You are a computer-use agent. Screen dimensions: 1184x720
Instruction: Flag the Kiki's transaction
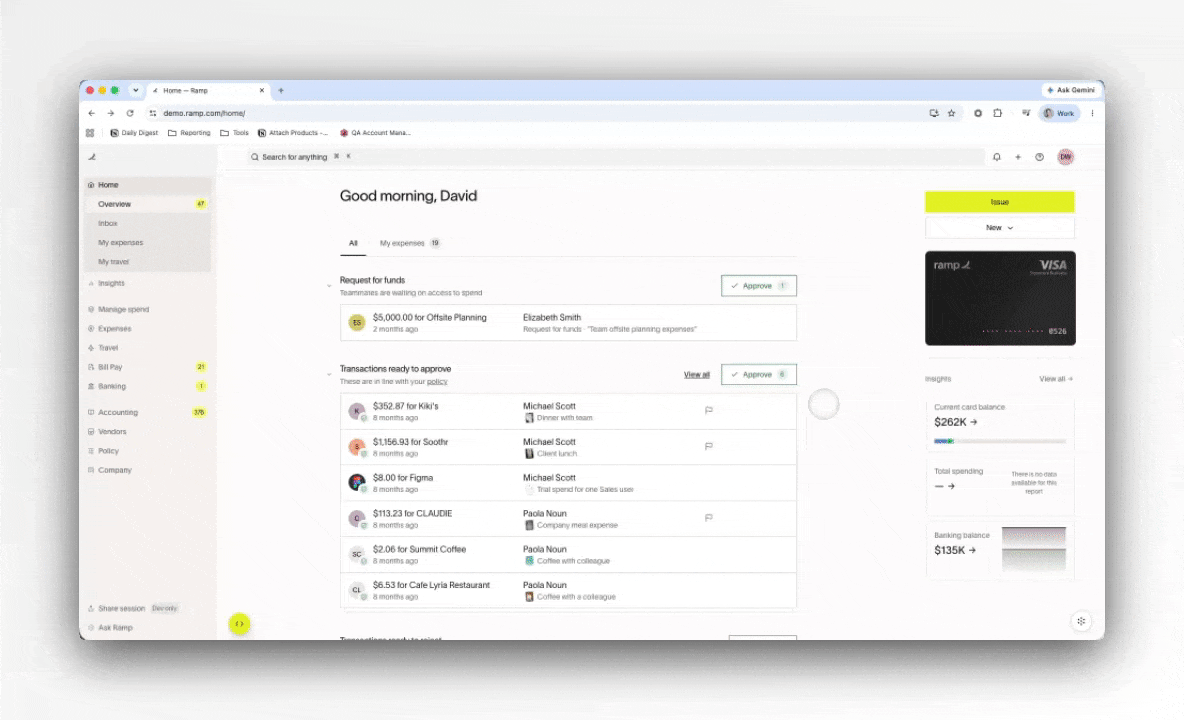tap(708, 411)
